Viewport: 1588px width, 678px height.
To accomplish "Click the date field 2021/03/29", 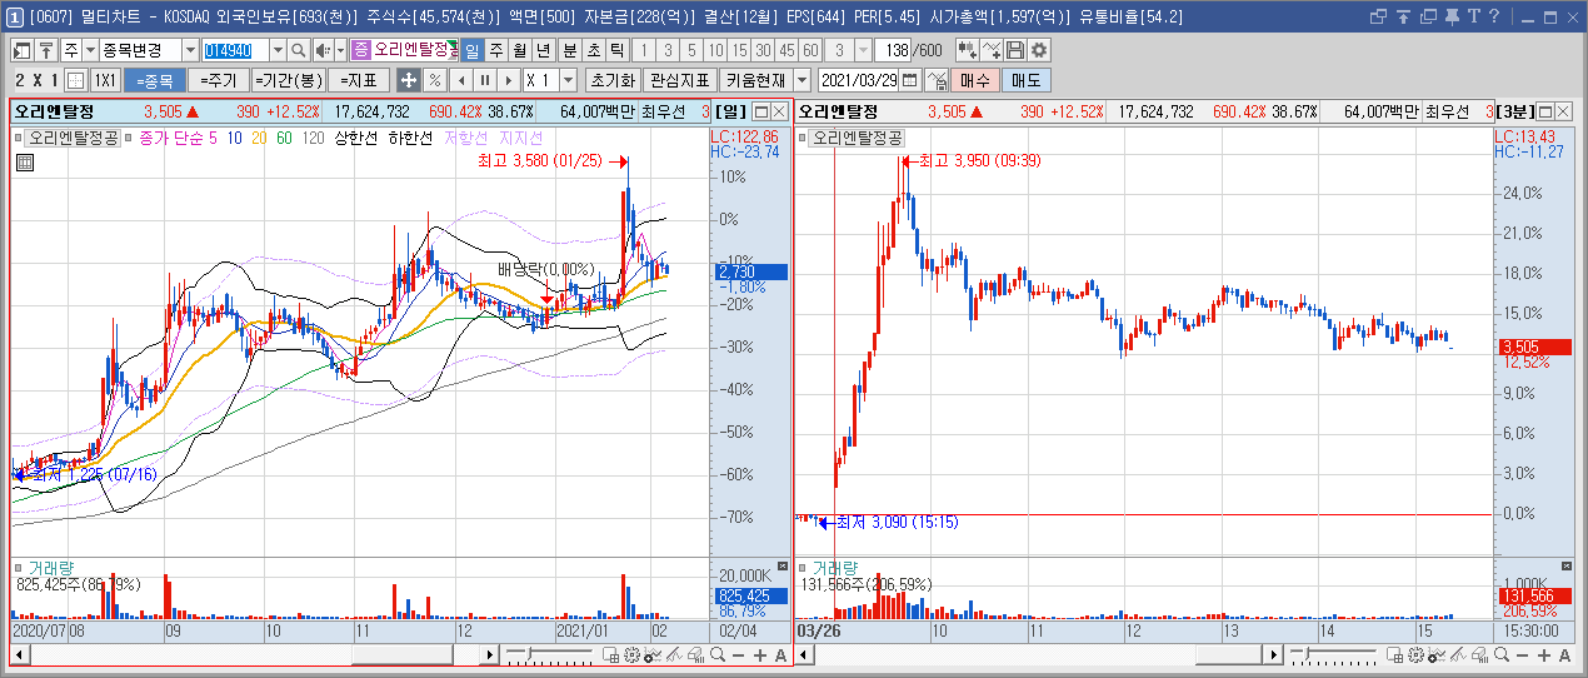I will click(x=859, y=80).
